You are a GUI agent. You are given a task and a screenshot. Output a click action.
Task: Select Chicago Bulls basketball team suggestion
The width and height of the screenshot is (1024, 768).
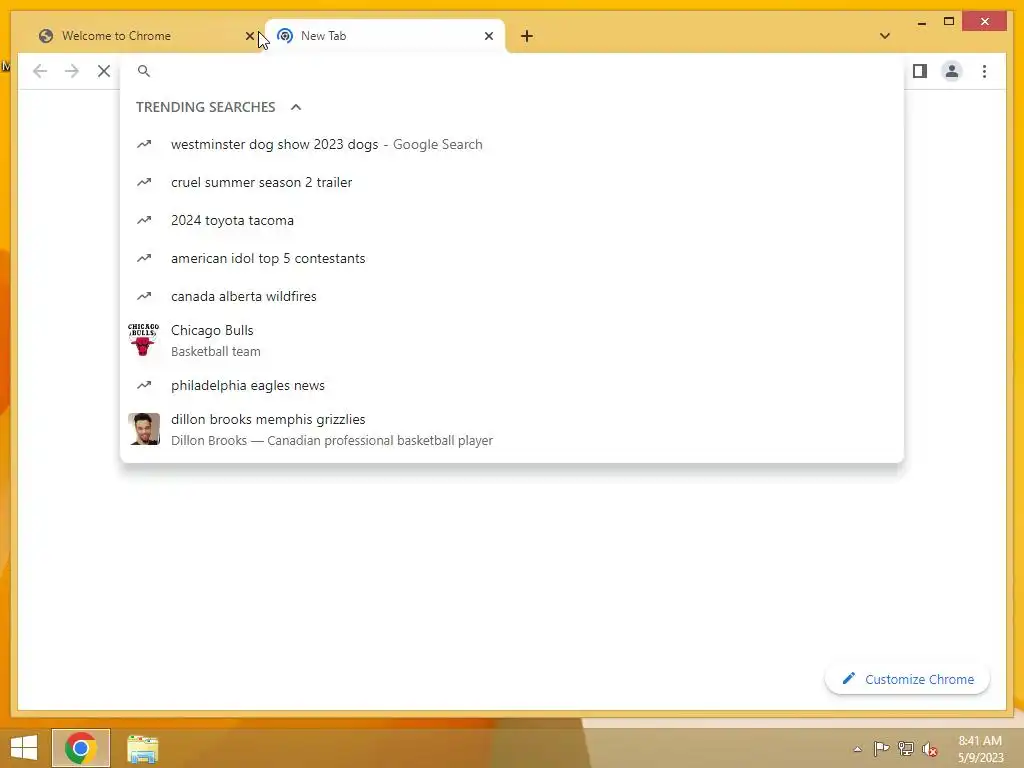512,340
